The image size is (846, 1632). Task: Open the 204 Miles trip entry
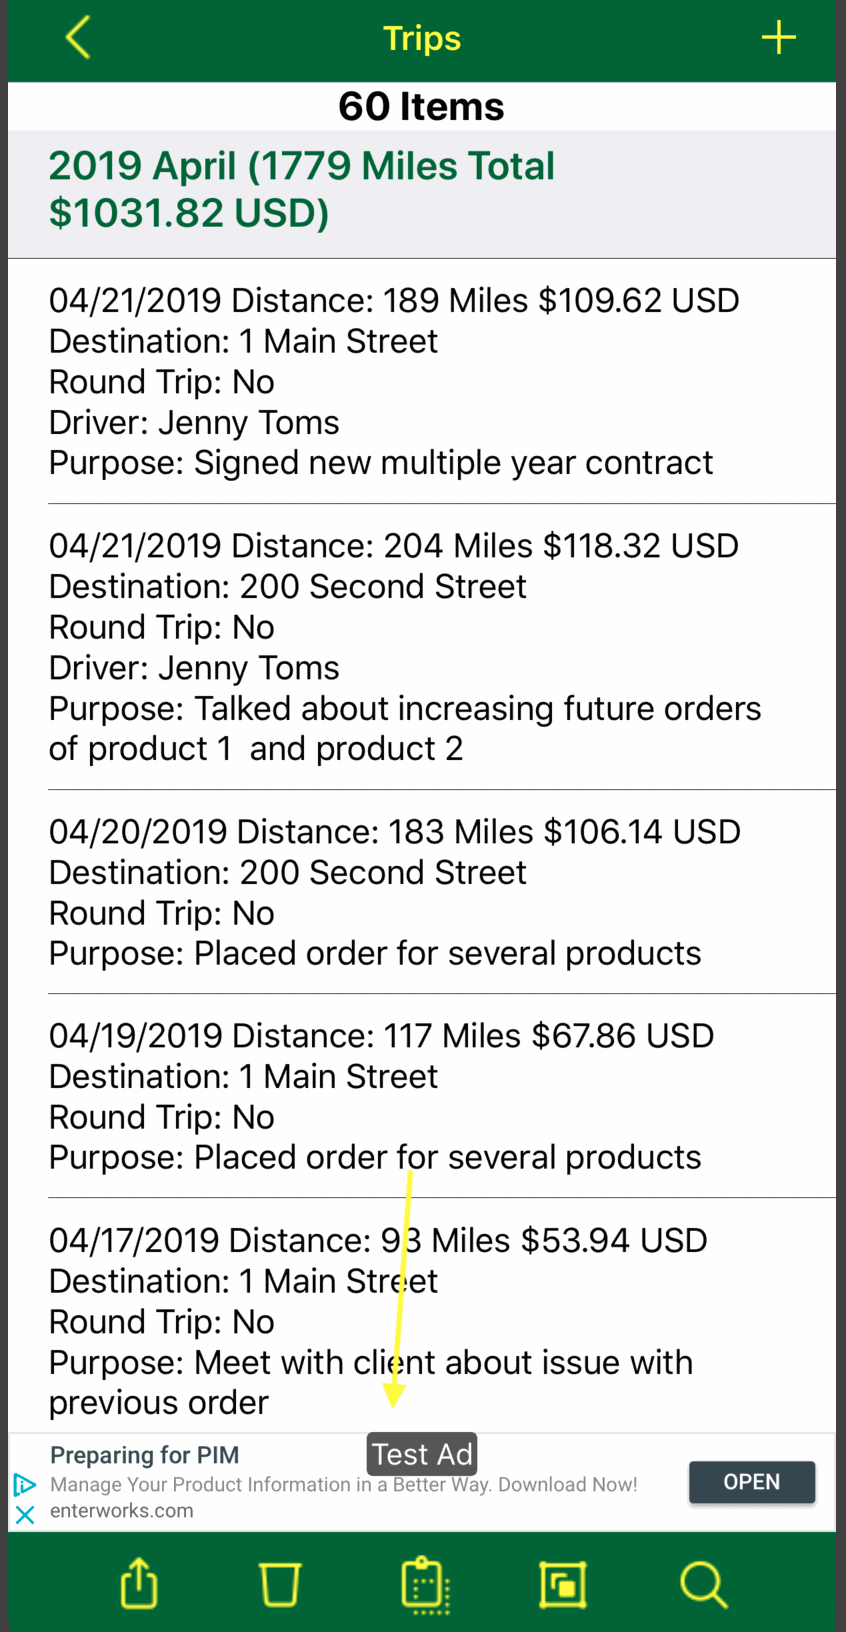point(422,646)
